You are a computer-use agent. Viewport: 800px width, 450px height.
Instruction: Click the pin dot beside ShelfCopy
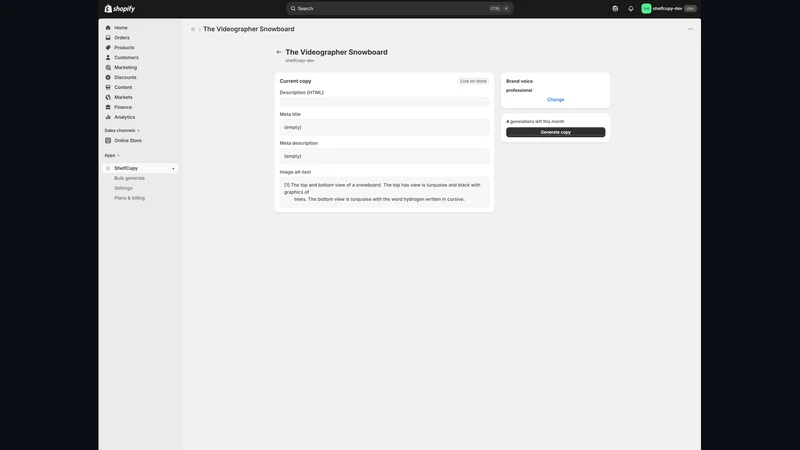pos(173,168)
